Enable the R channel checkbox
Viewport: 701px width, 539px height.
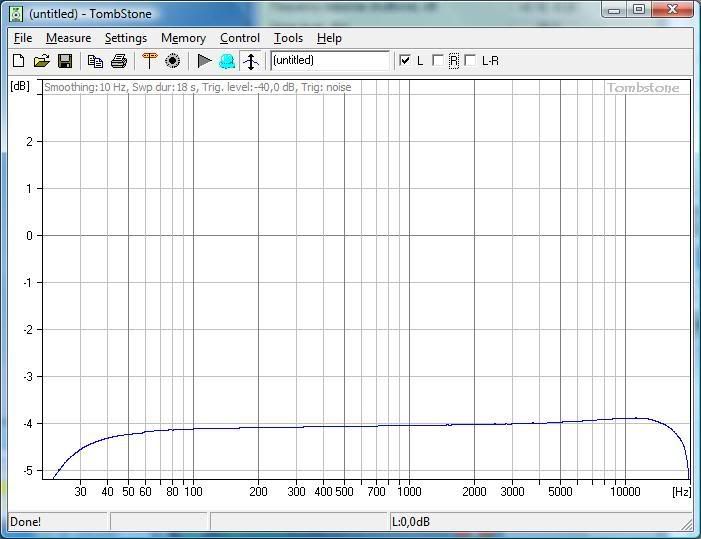[438, 61]
